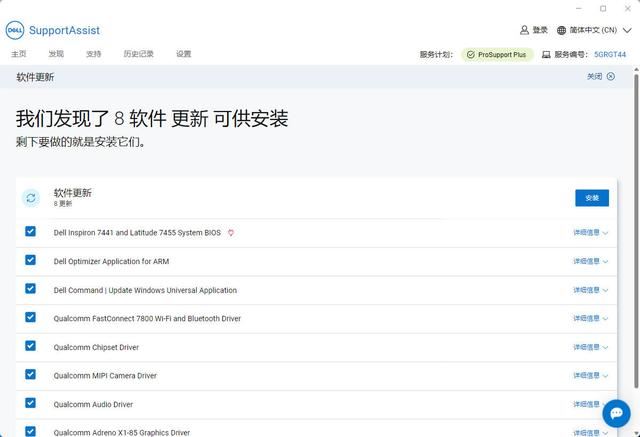Open the 历史记录 history tab
The height and width of the screenshot is (437, 640).
click(x=138, y=54)
